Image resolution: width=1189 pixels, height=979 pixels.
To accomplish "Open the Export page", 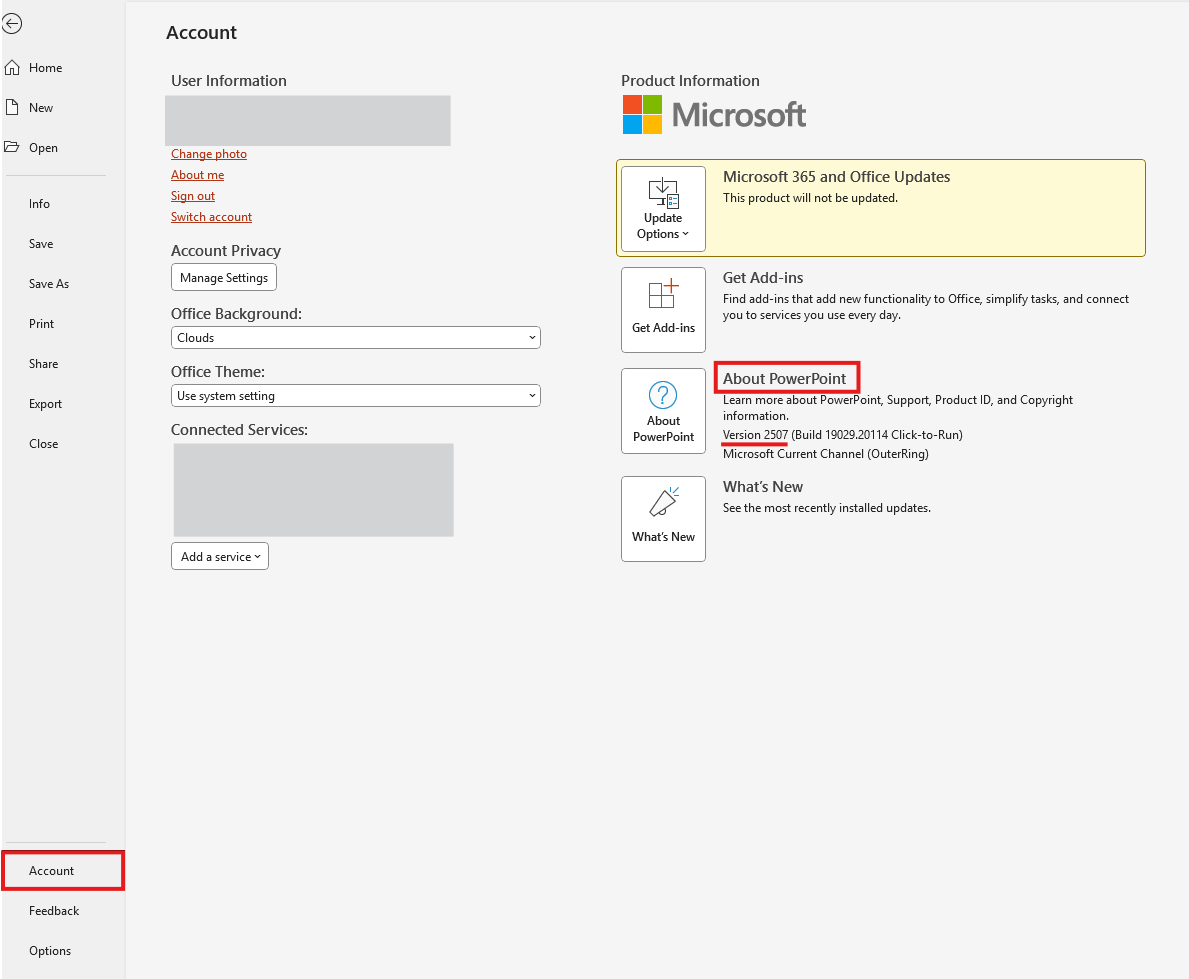I will click(x=45, y=404).
